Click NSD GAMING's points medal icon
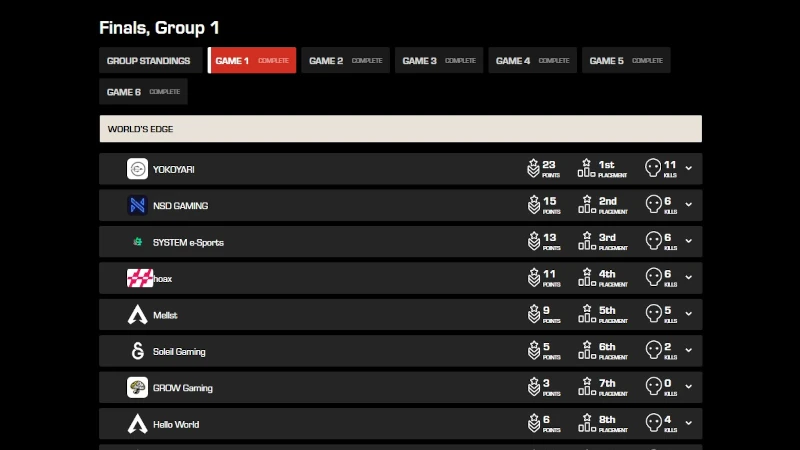Image resolution: width=800 pixels, height=450 pixels. [534, 204]
